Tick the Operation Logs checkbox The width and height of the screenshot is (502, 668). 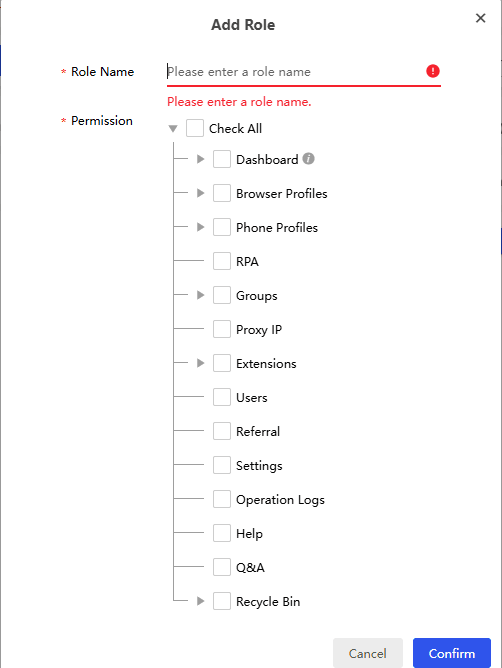tap(222, 499)
